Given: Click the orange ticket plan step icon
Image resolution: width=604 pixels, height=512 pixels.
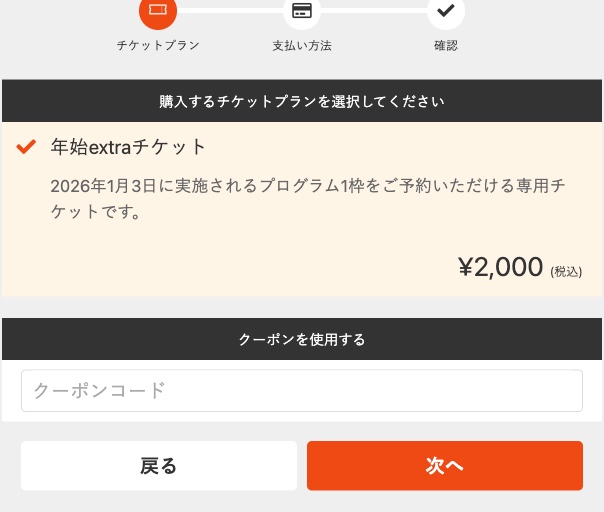Looking at the screenshot, I should click(158, 11).
